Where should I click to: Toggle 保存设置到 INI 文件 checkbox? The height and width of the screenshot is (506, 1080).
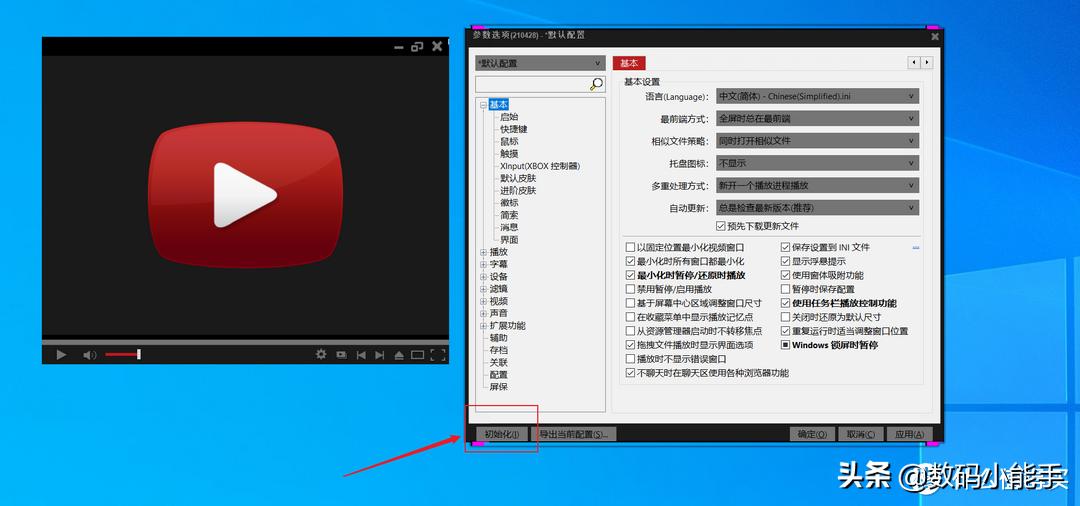click(x=785, y=247)
